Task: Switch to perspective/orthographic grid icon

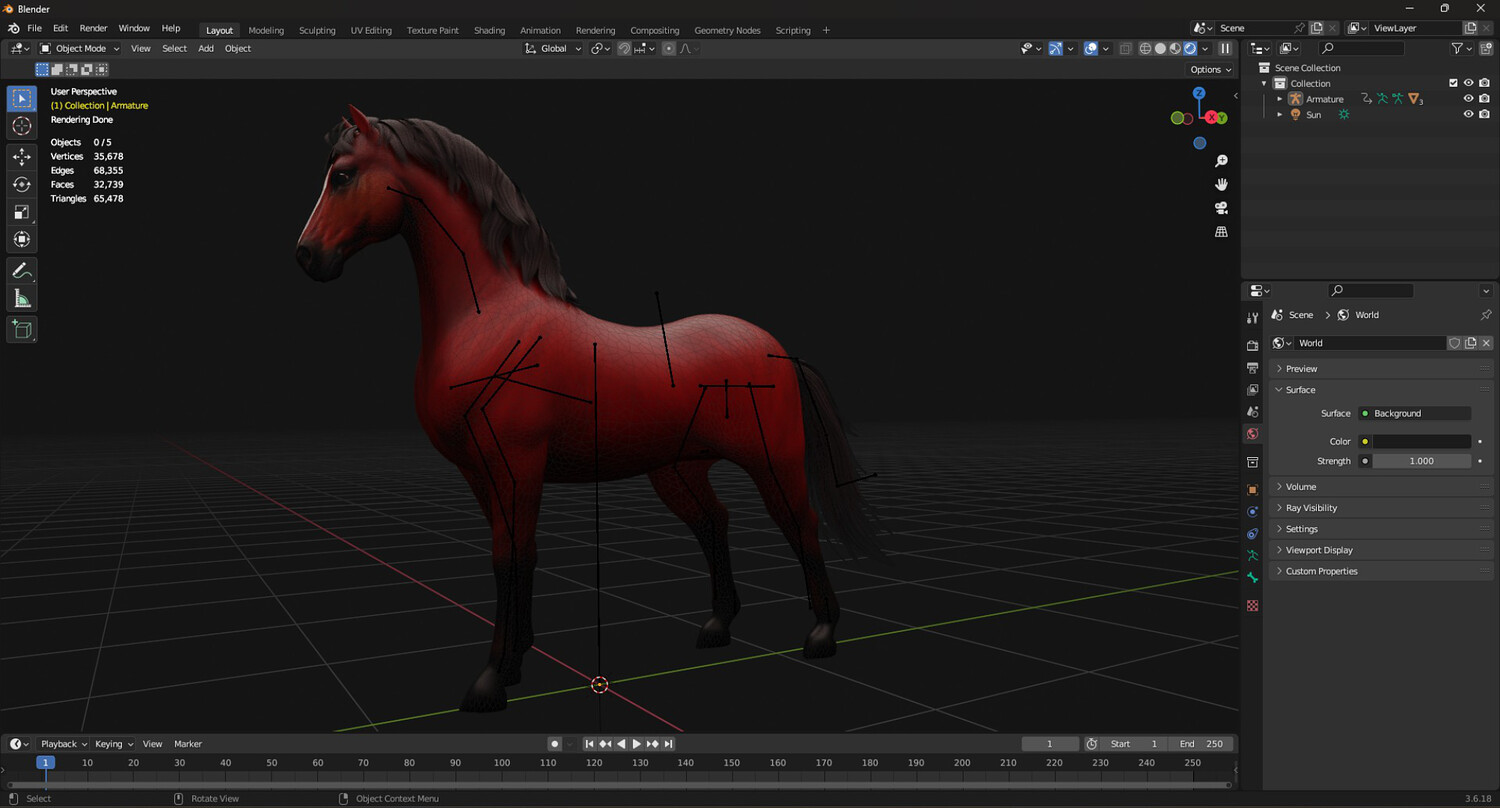Action: pyautogui.click(x=1221, y=232)
